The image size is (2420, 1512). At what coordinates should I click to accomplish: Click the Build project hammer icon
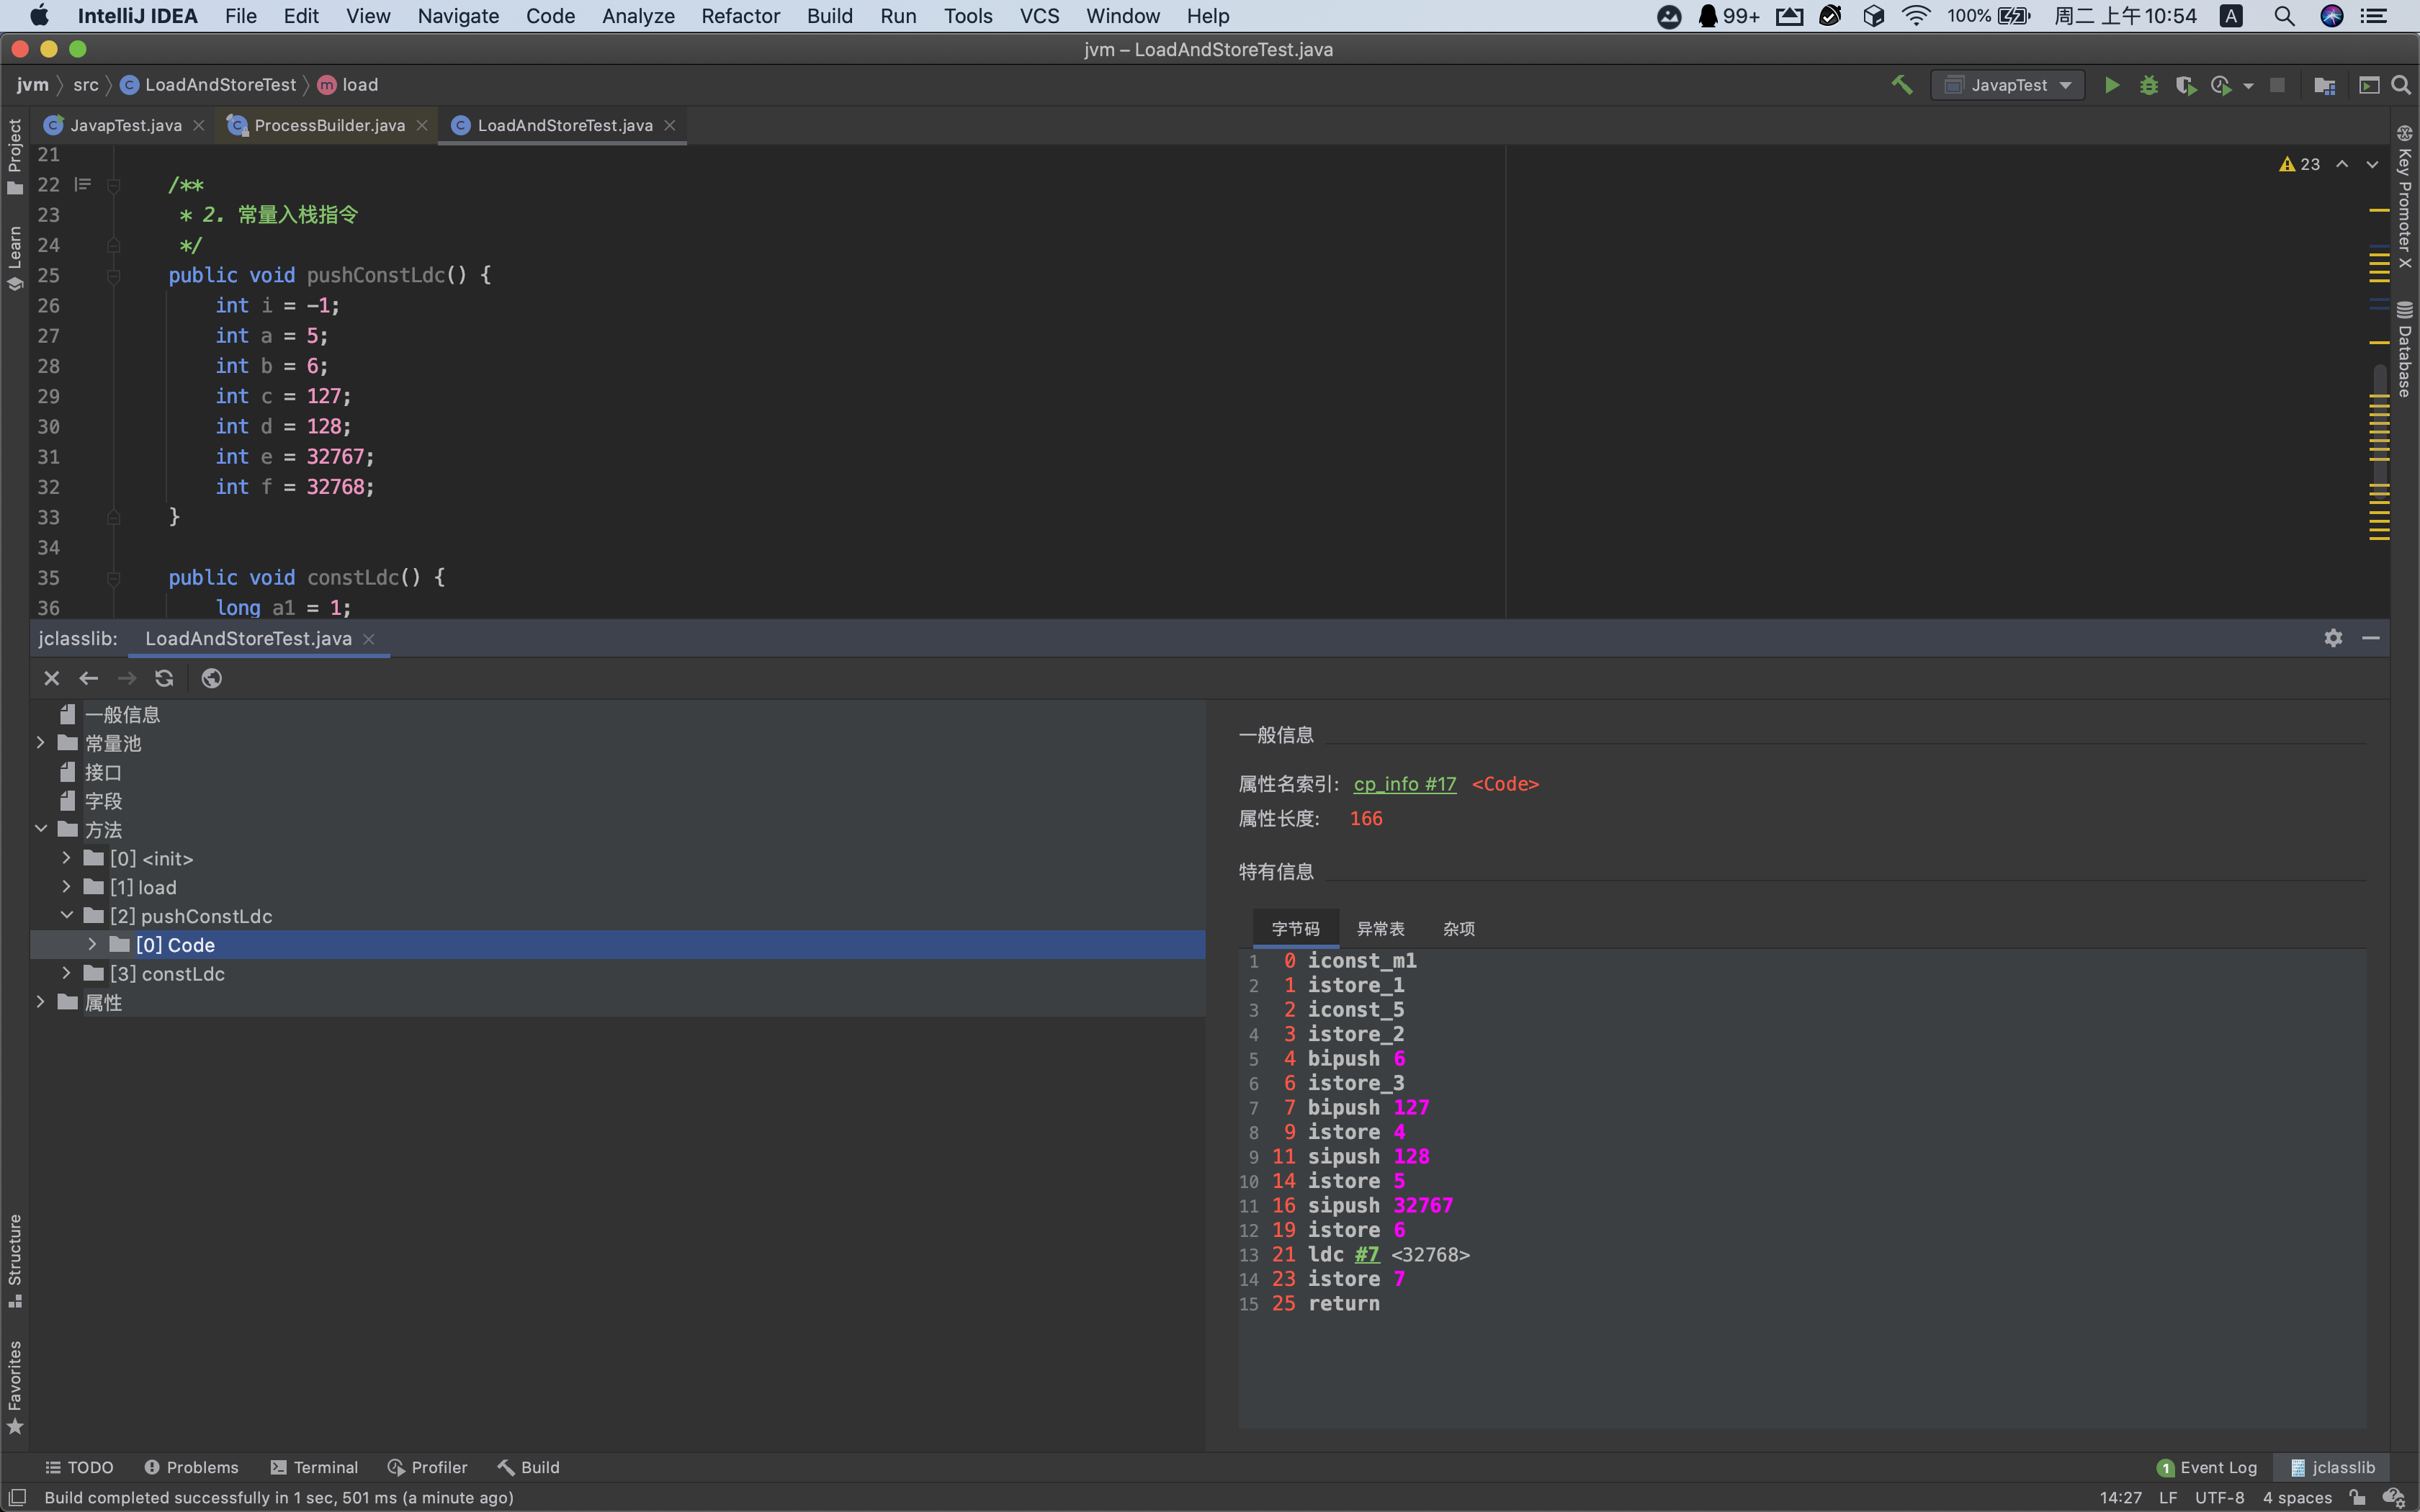tap(1901, 86)
